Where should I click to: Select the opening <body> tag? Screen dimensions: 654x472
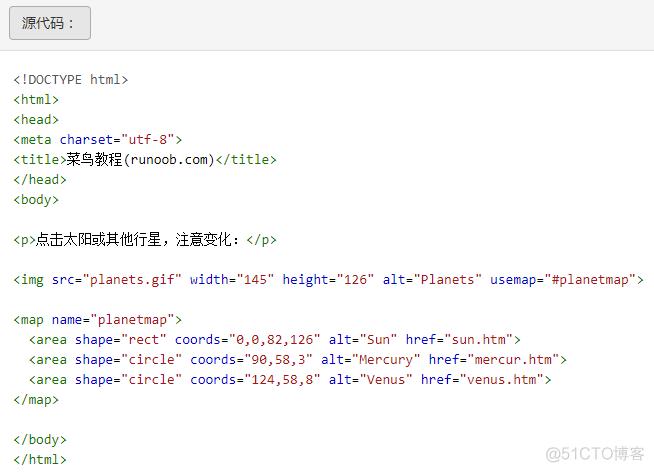pos(36,200)
